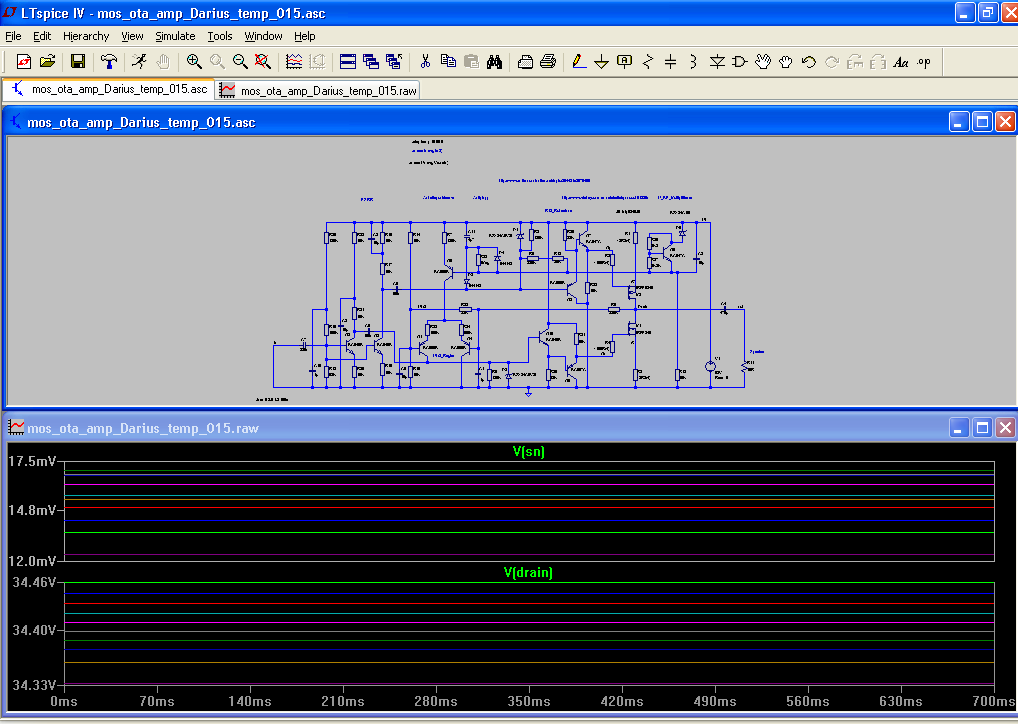Click the 350ms time axis label

coord(529,701)
